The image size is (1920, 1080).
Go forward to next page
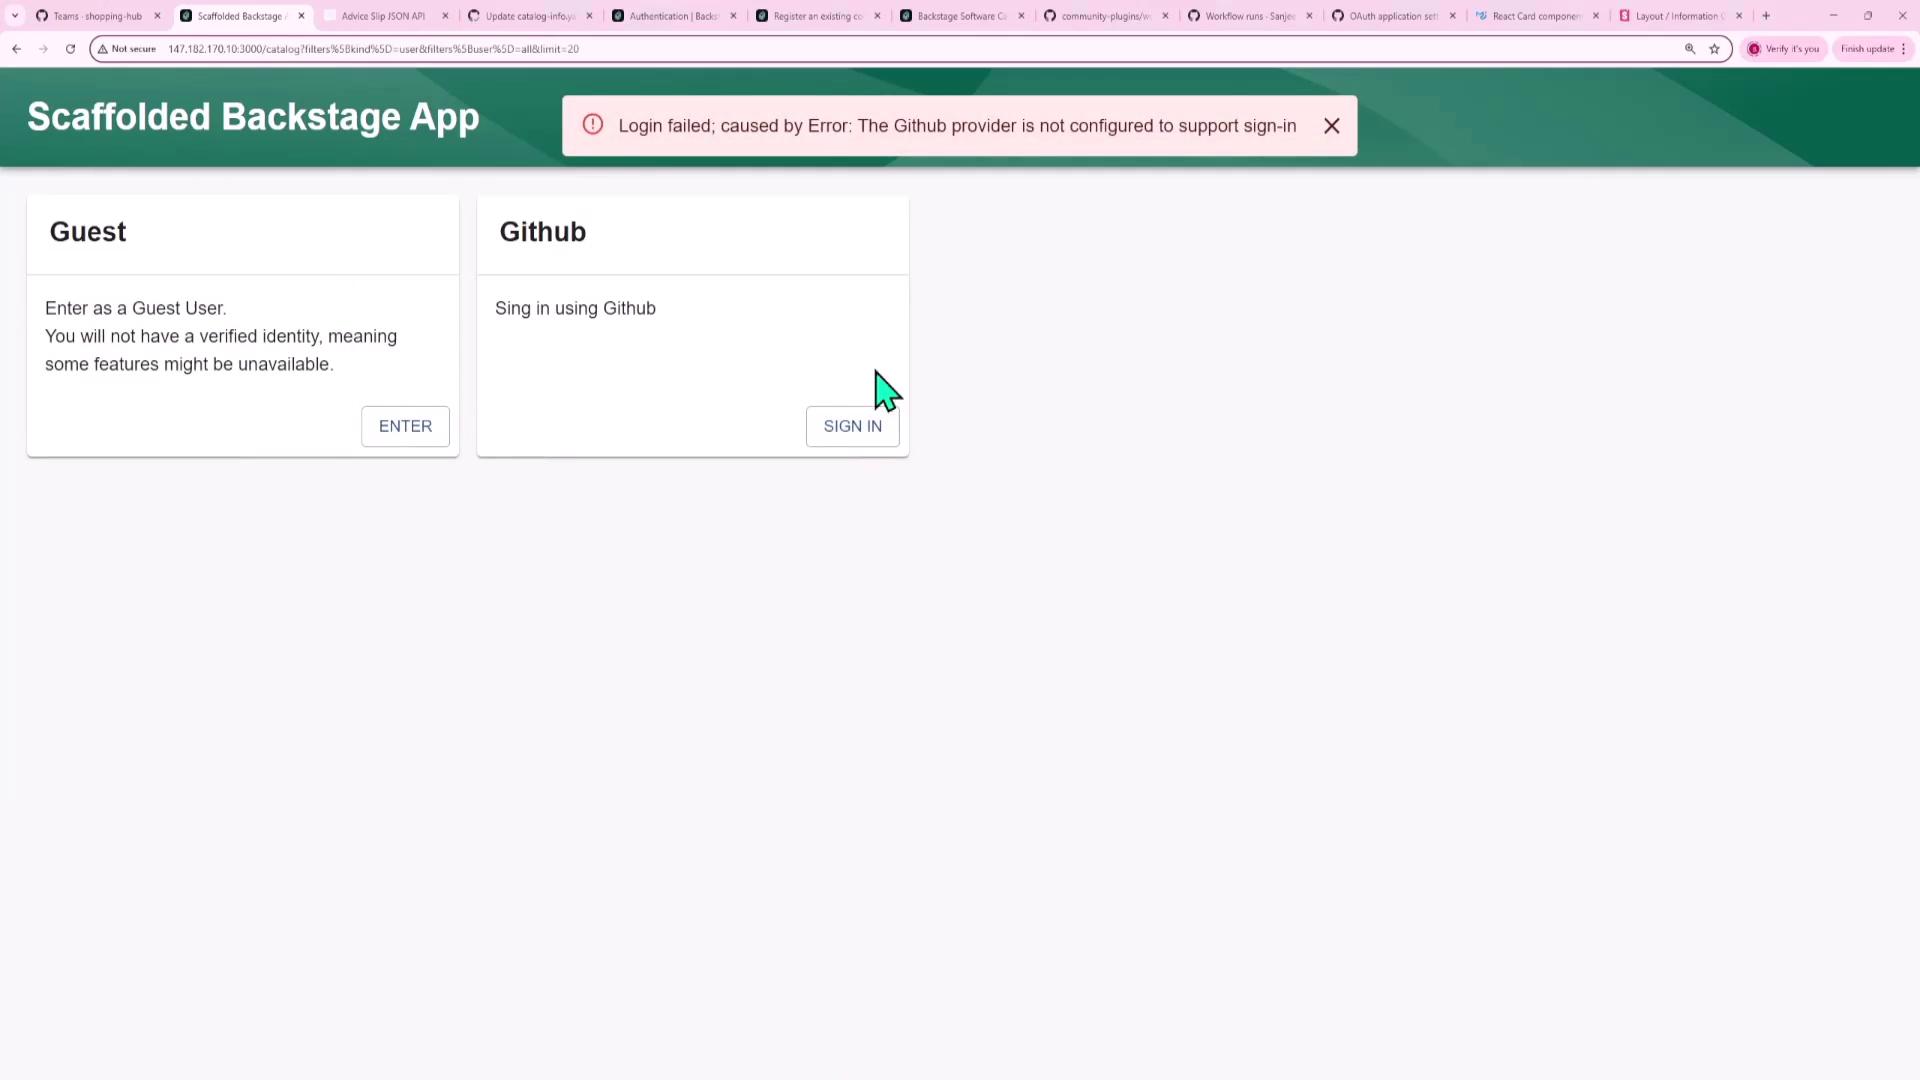click(x=43, y=49)
